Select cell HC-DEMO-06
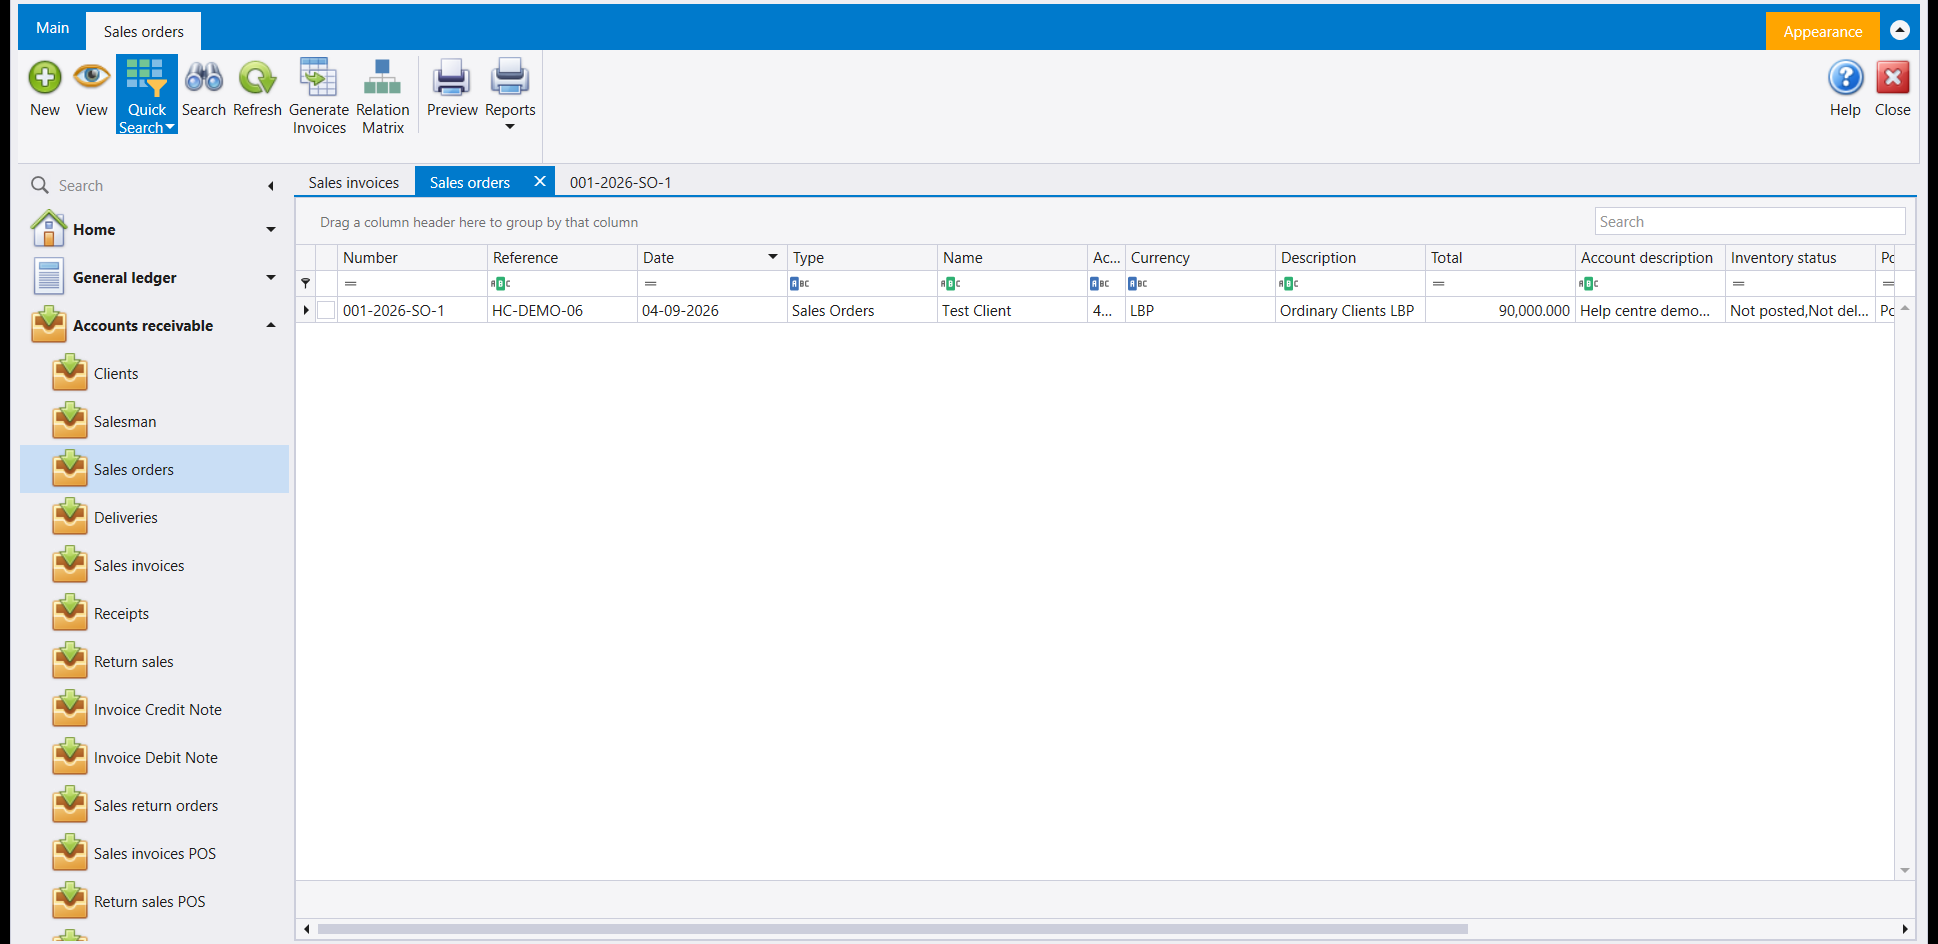Image resolution: width=1938 pixels, height=944 pixels. click(x=562, y=311)
